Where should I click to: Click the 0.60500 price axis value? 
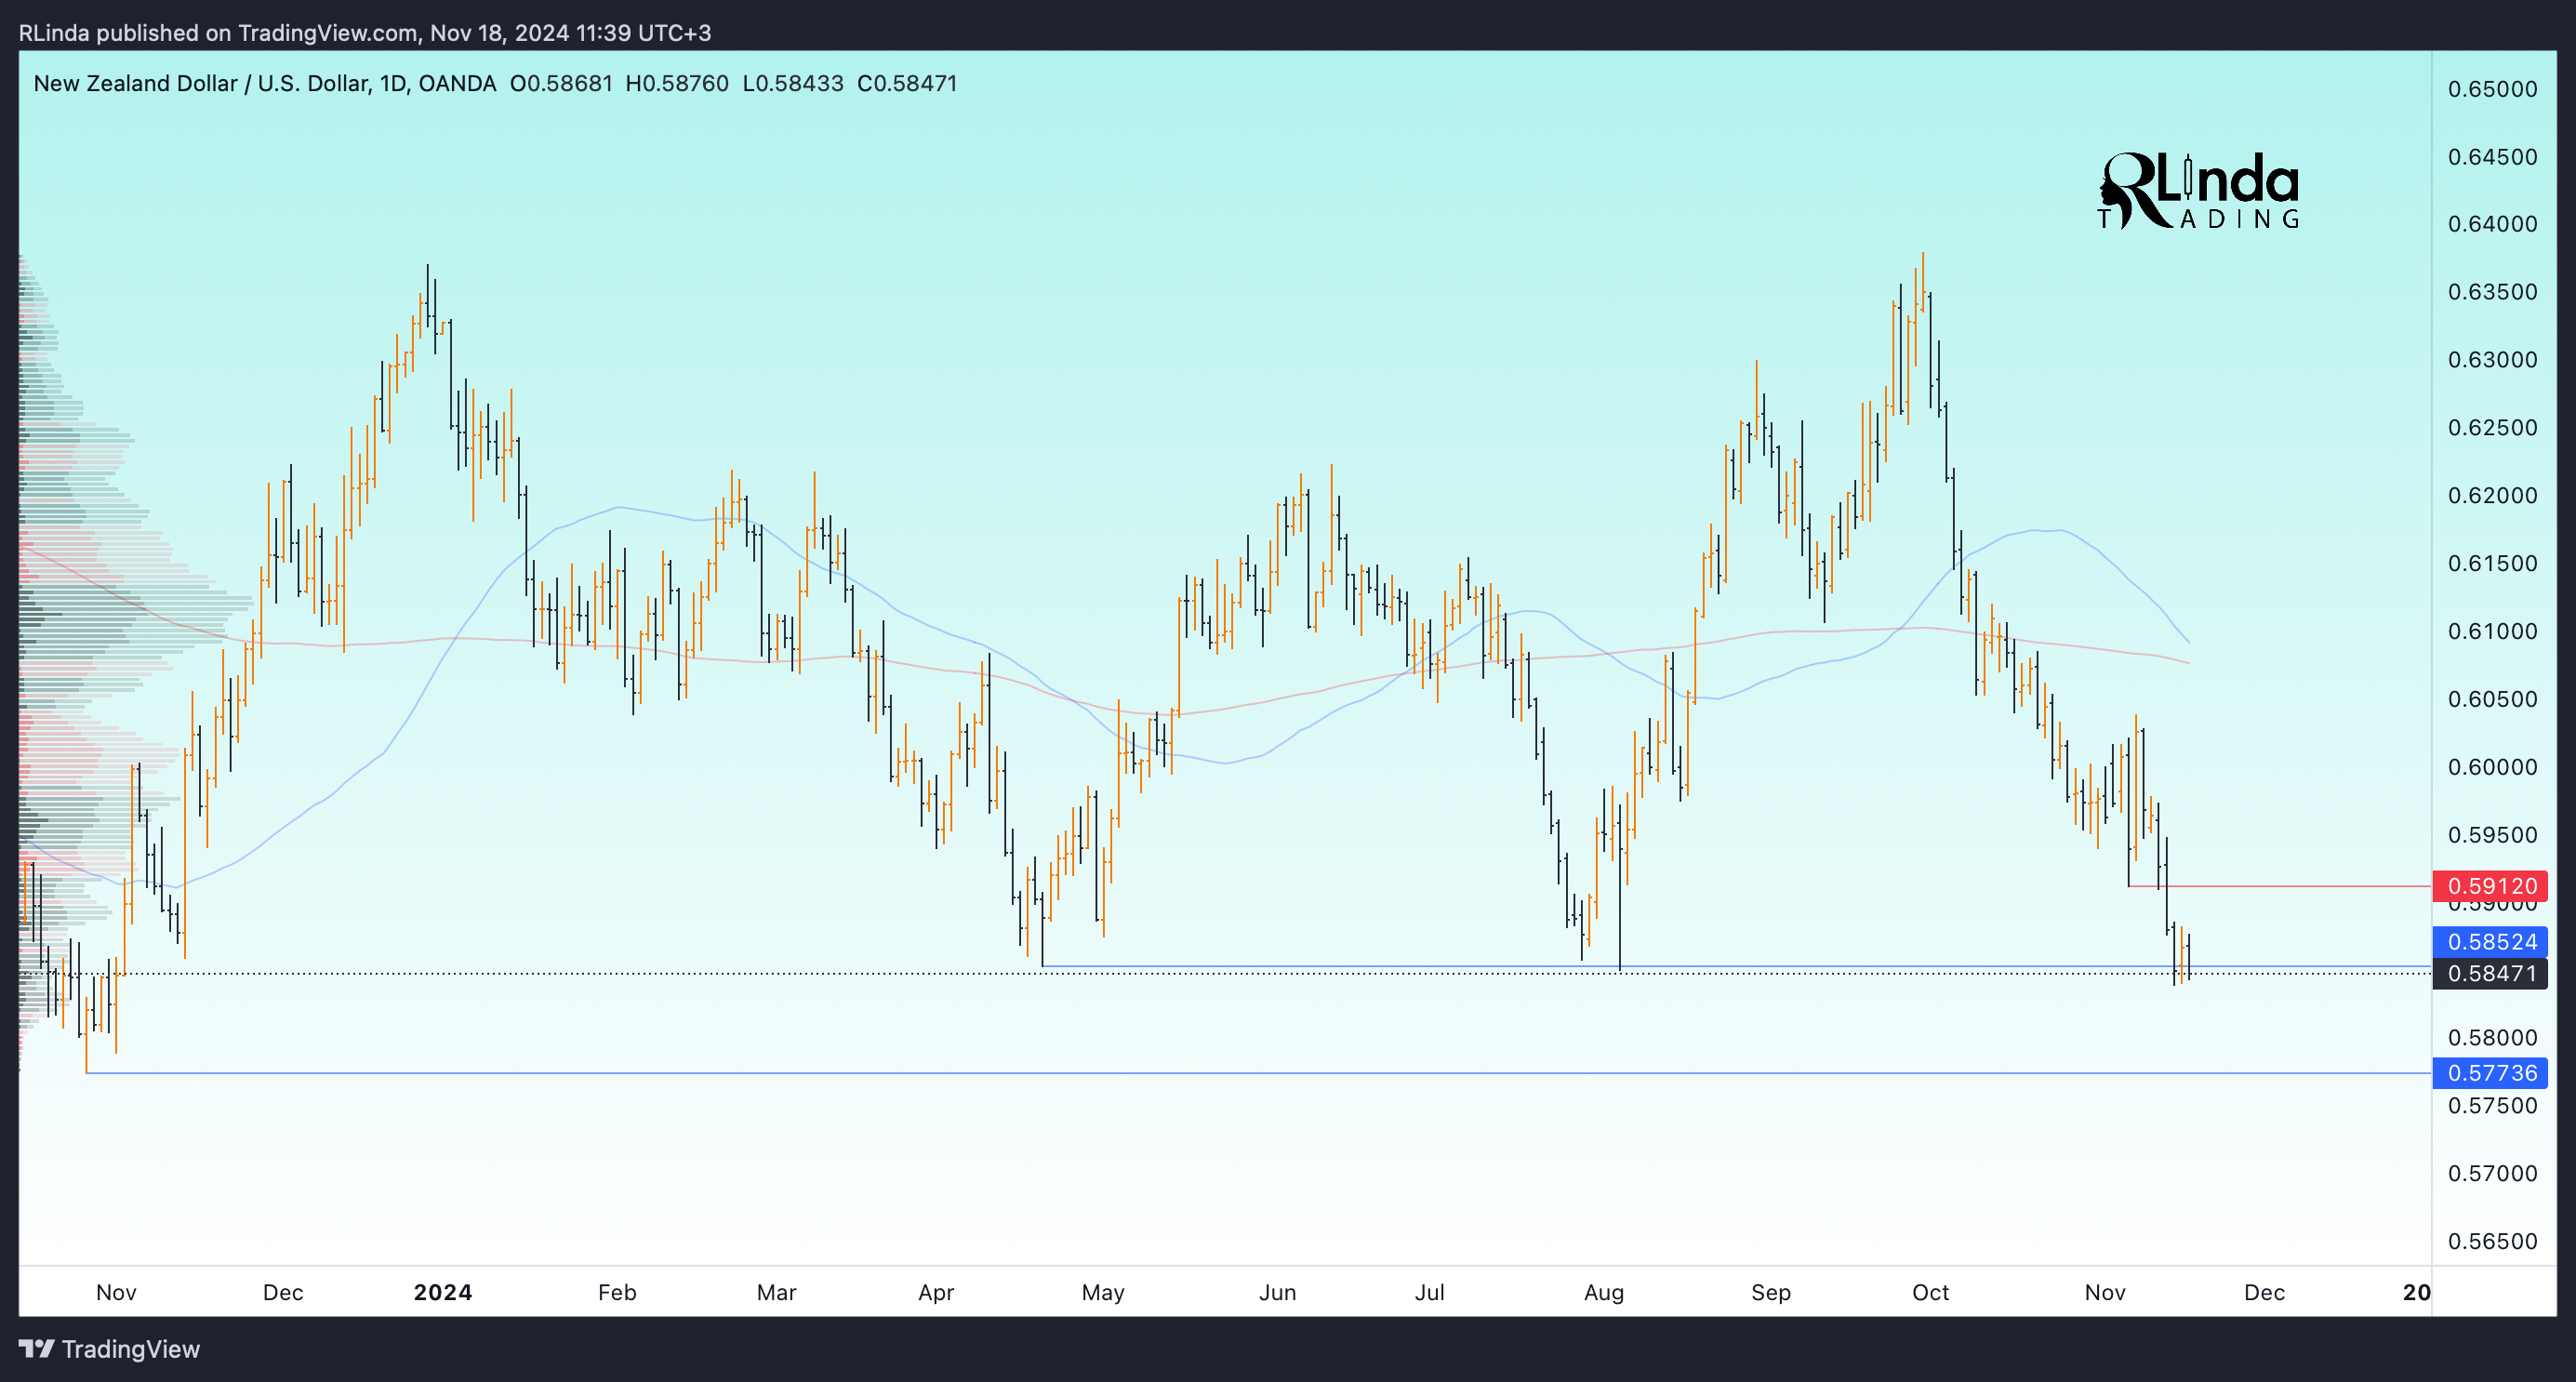pyautogui.click(x=2492, y=699)
